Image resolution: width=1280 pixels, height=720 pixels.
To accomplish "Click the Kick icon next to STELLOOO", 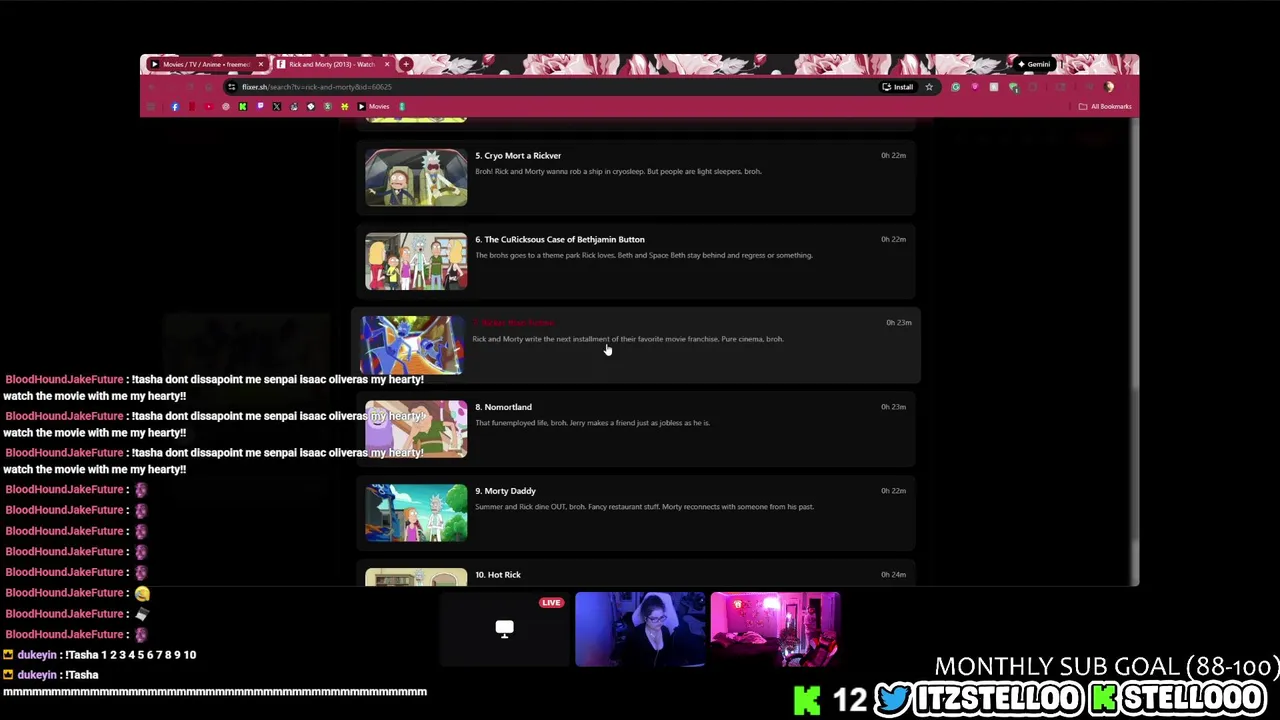I will [1104, 699].
